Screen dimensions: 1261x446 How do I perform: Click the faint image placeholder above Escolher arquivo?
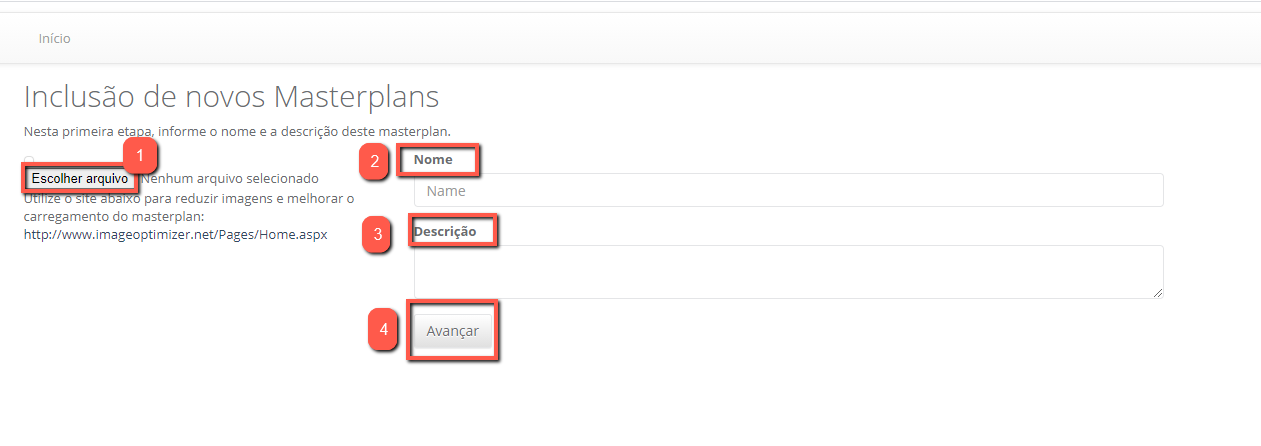pyautogui.click(x=29, y=160)
